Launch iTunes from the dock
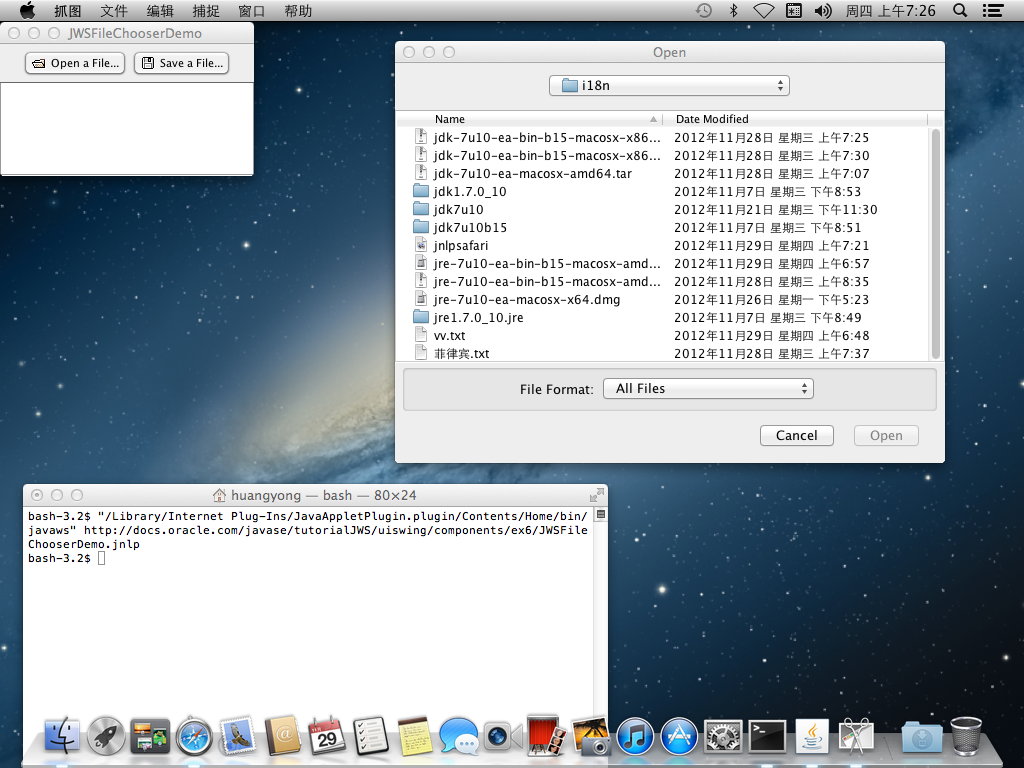The height and width of the screenshot is (768, 1024). [634, 737]
